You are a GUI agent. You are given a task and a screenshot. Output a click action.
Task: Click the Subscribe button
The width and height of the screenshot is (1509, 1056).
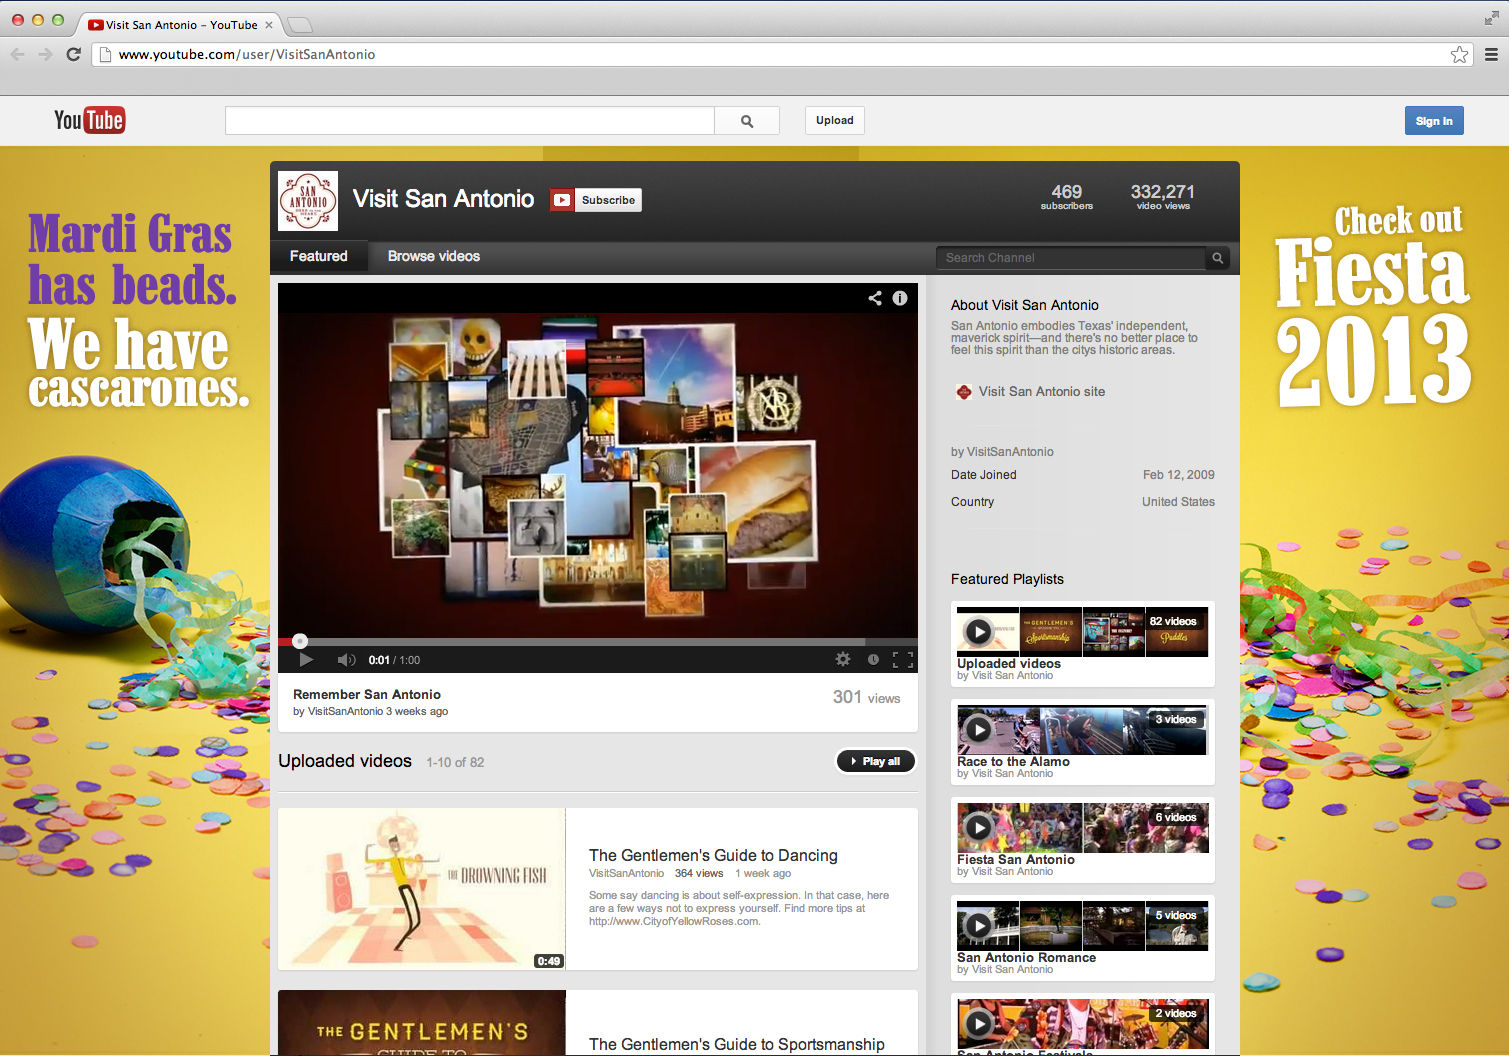pos(596,200)
